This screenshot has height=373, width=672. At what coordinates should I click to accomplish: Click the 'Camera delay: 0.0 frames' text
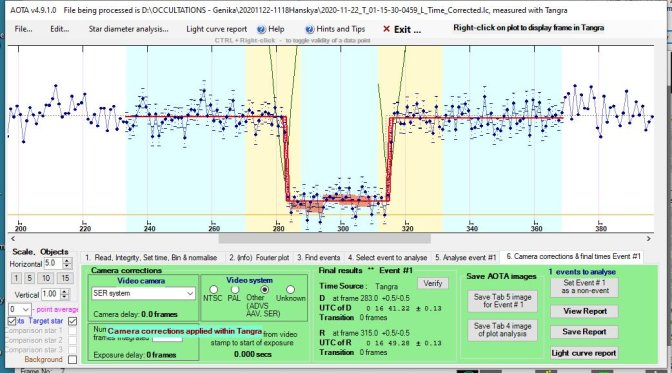[135, 314]
